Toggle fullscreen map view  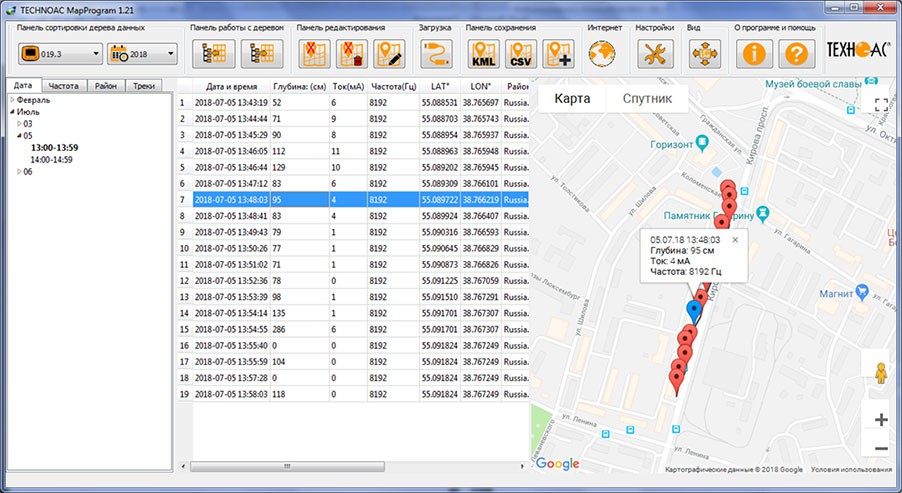point(881,103)
